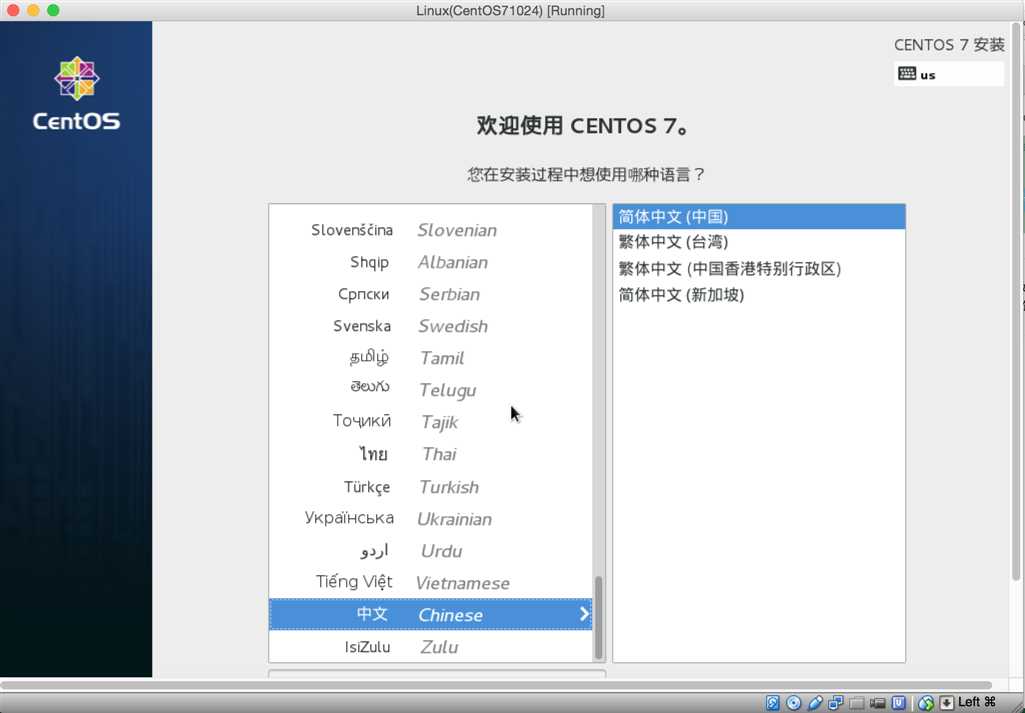Click the VM window horizontal scrollbar
The height and width of the screenshot is (713, 1025).
pyautogui.click(x=496, y=684)
